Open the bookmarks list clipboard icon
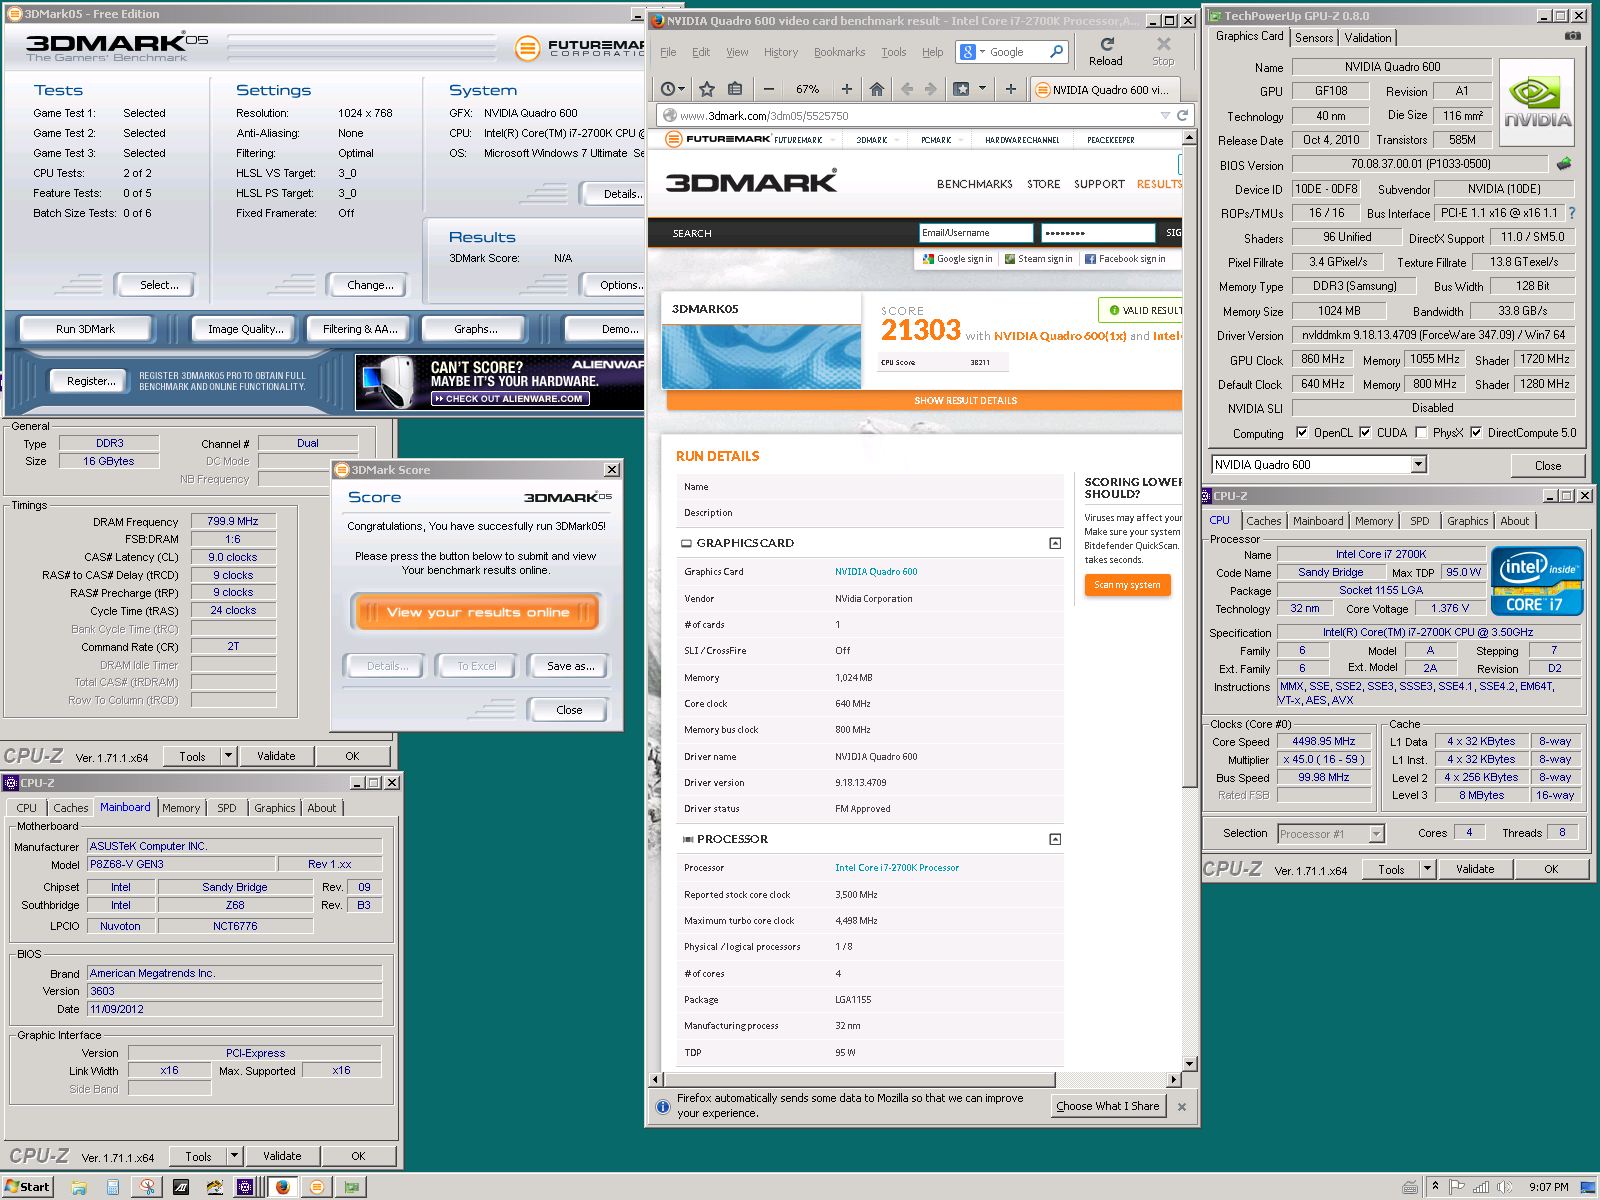This screenshot has height=1200, width=1600. click(x=735, y=89)
